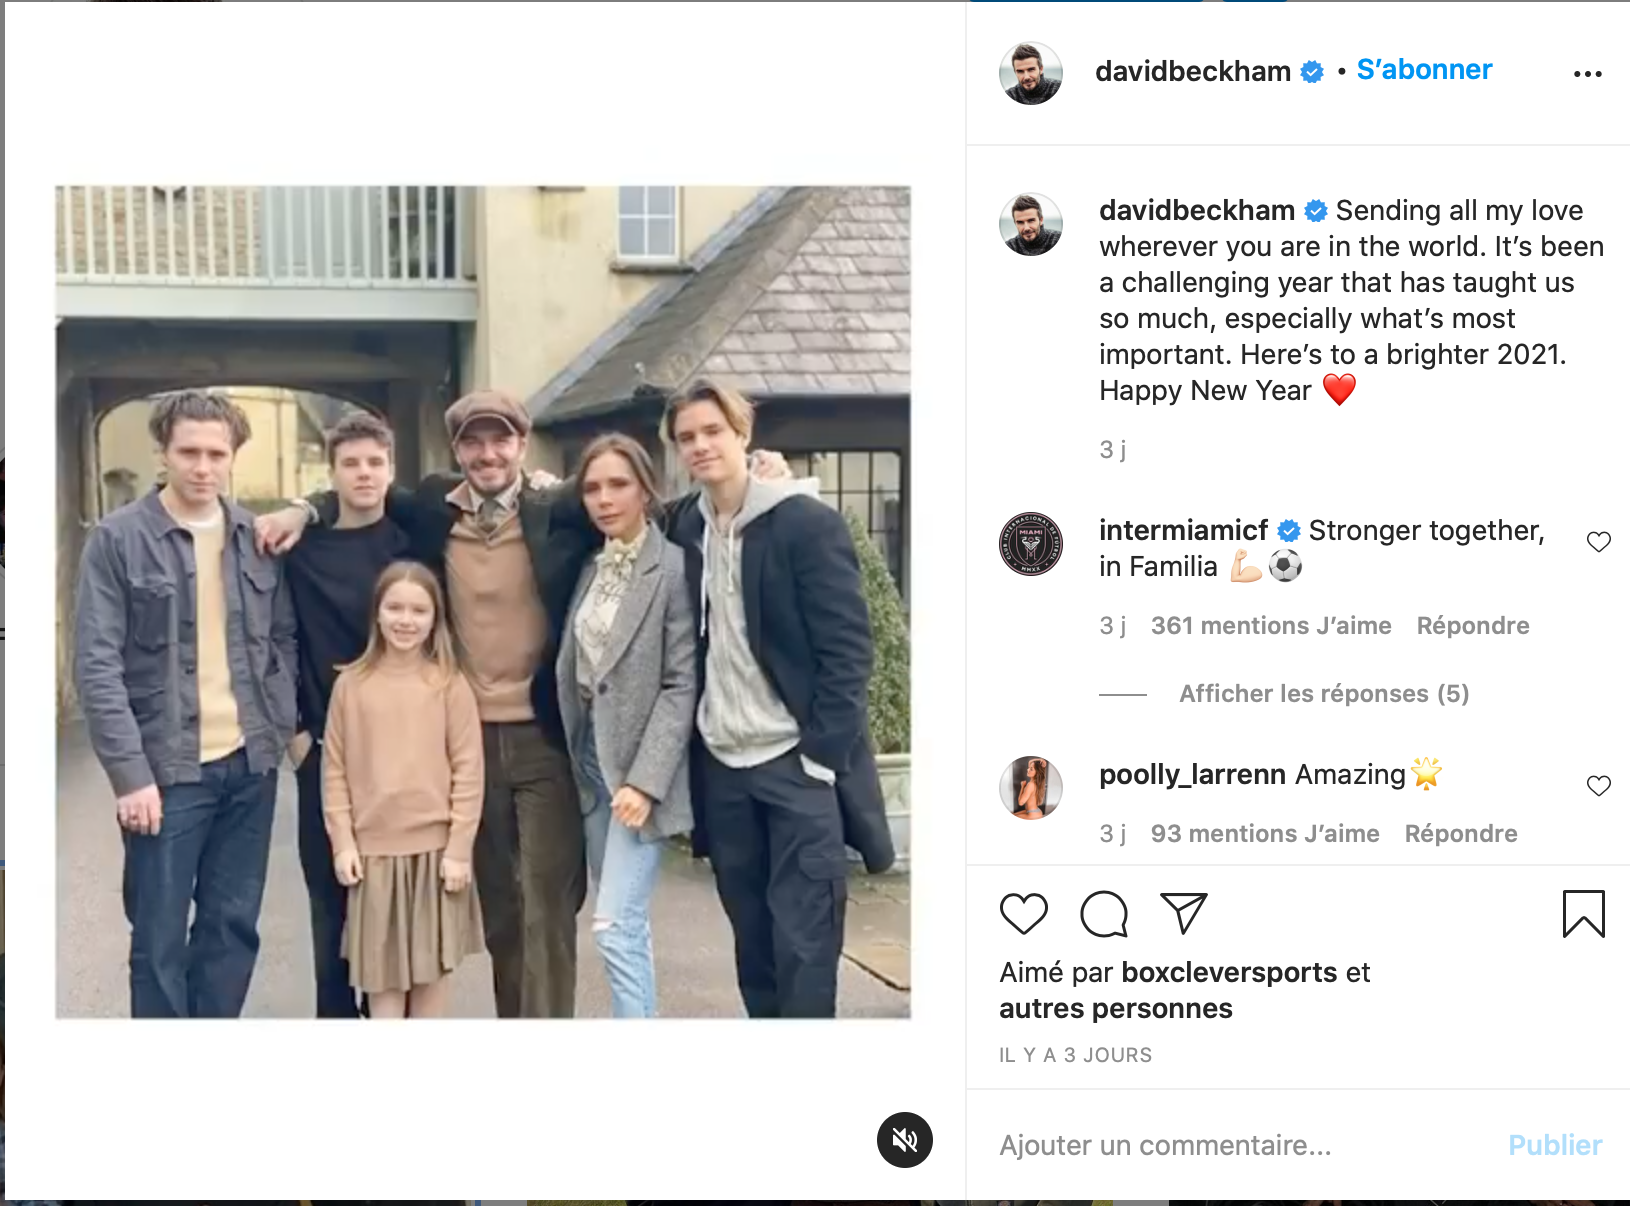
Task: Expand Afficher les réponses (5)
Action: [x=1323, y=694]
